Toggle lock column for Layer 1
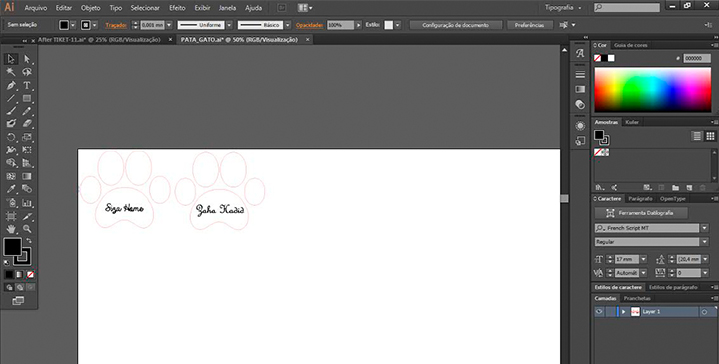 click(x=610, y=311)
